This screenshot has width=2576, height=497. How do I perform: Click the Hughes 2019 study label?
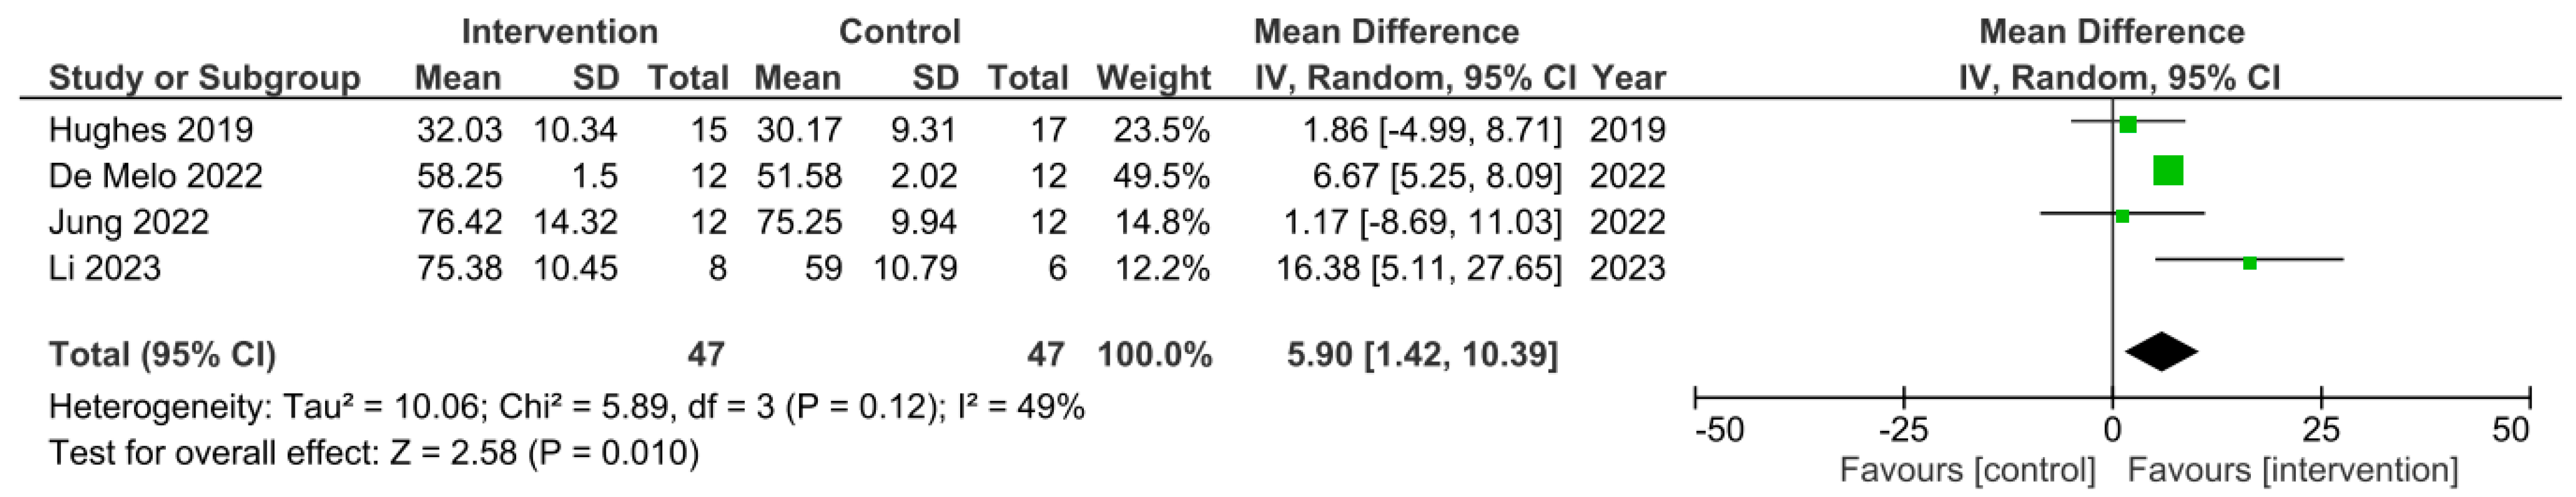point(151,130)
